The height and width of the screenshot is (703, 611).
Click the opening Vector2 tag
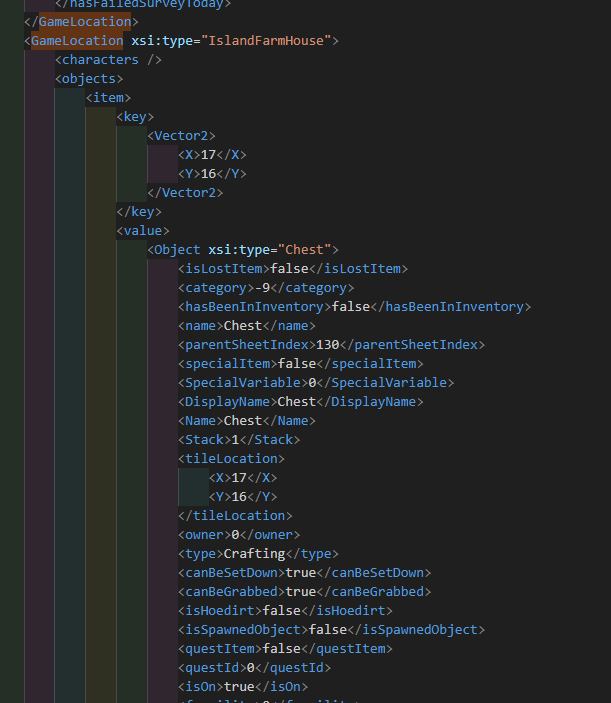(181, 136)
